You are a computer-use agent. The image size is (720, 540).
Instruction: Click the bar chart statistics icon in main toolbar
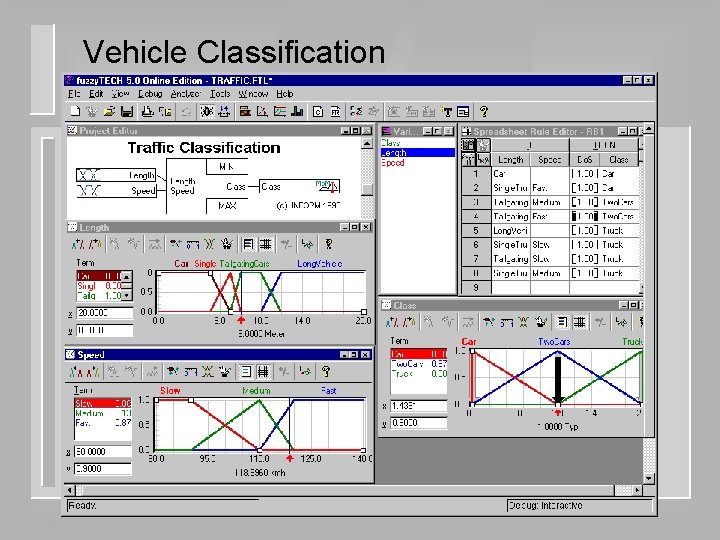pos(297,111)
